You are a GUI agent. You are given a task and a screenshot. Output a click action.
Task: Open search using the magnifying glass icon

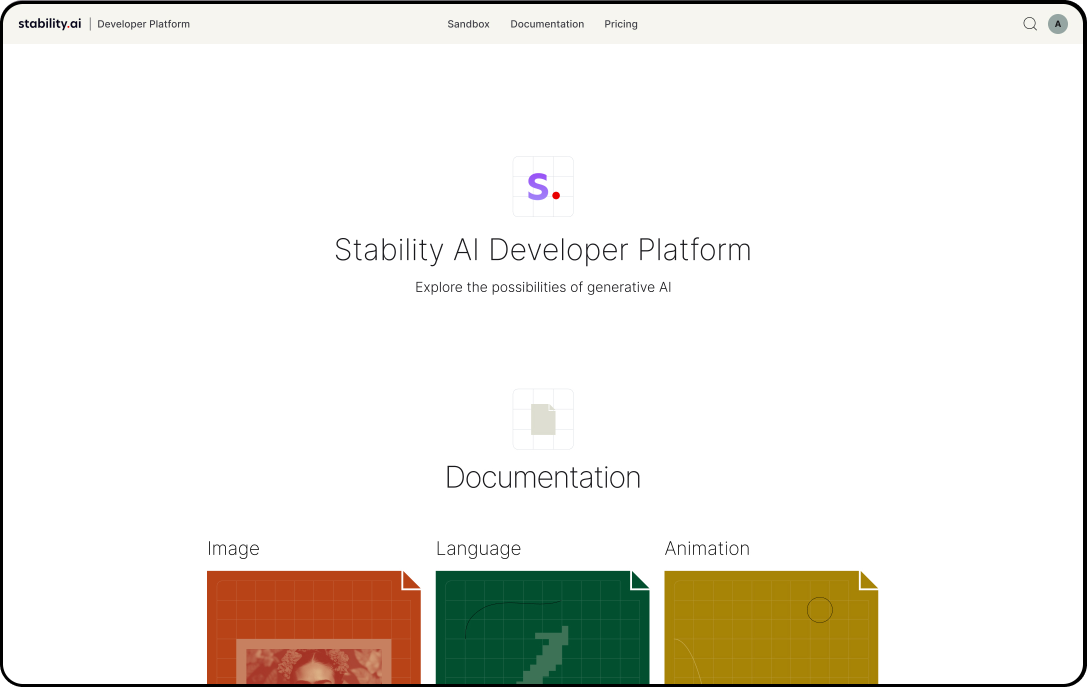(1030, 23)
